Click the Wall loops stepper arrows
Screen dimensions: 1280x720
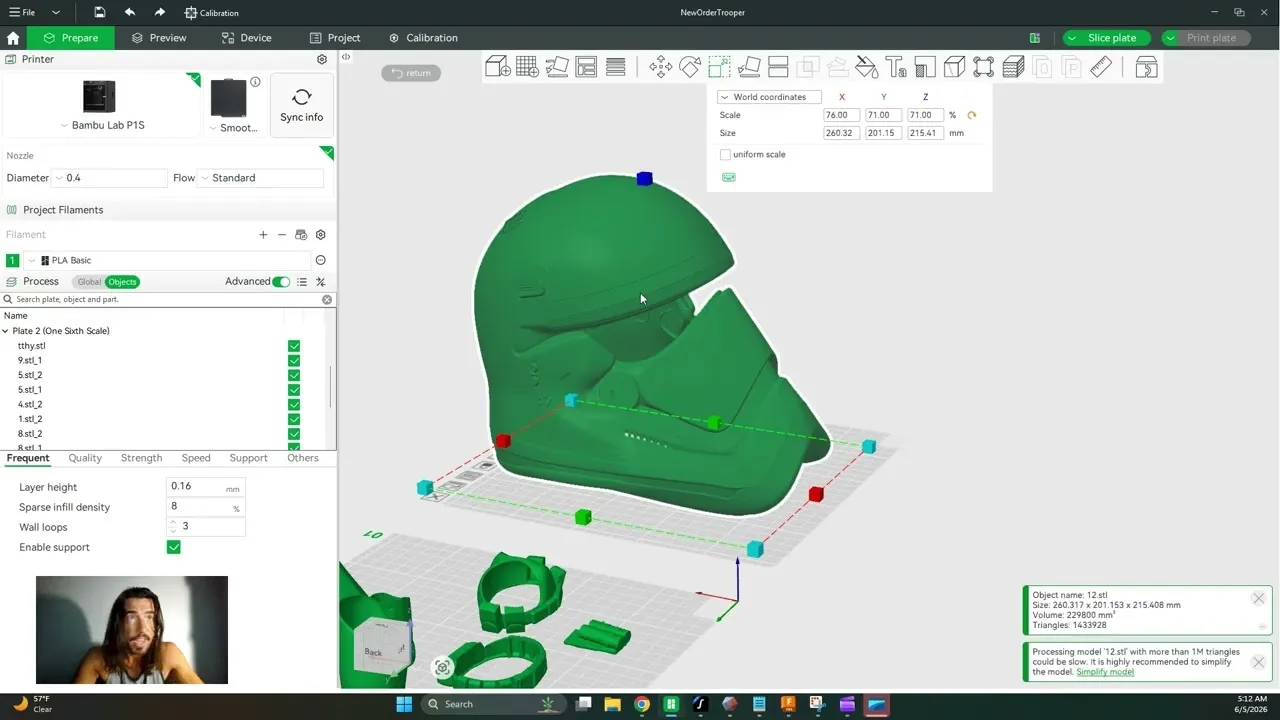pos(173,526)
